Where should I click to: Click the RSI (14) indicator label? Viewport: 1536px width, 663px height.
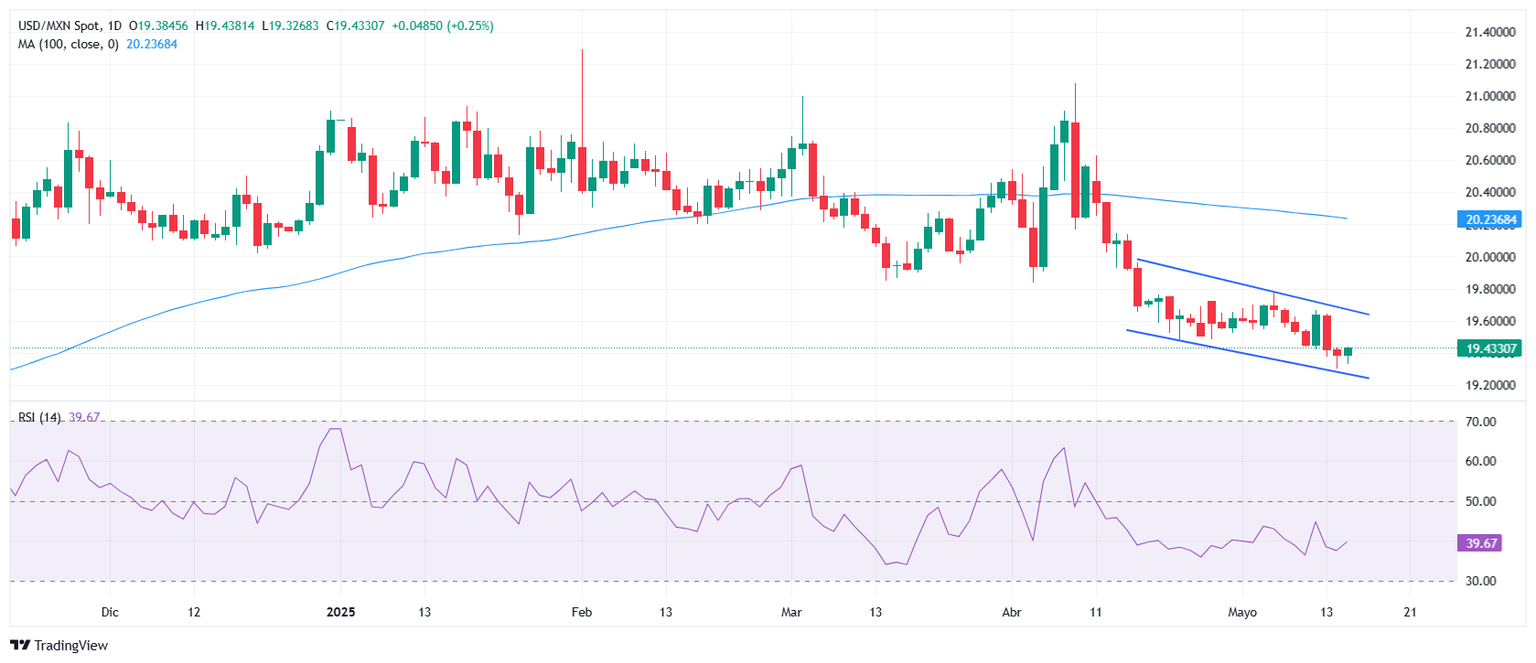click(38, 417)
